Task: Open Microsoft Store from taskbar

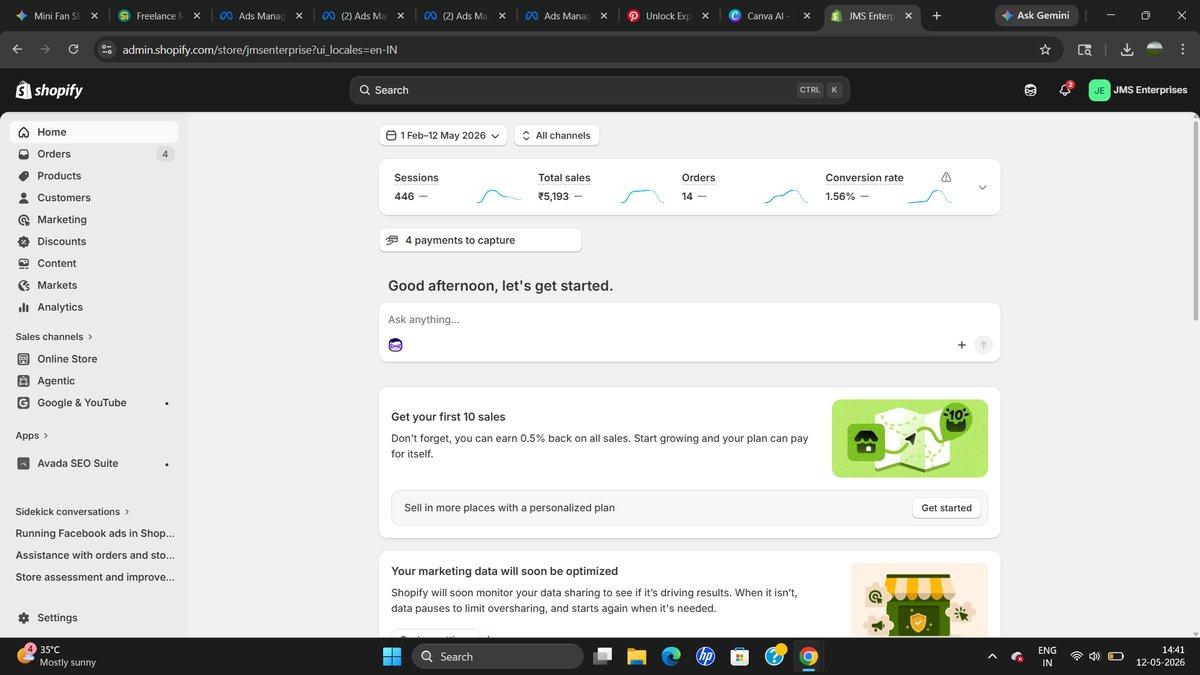Action: (x=740, y=656)
